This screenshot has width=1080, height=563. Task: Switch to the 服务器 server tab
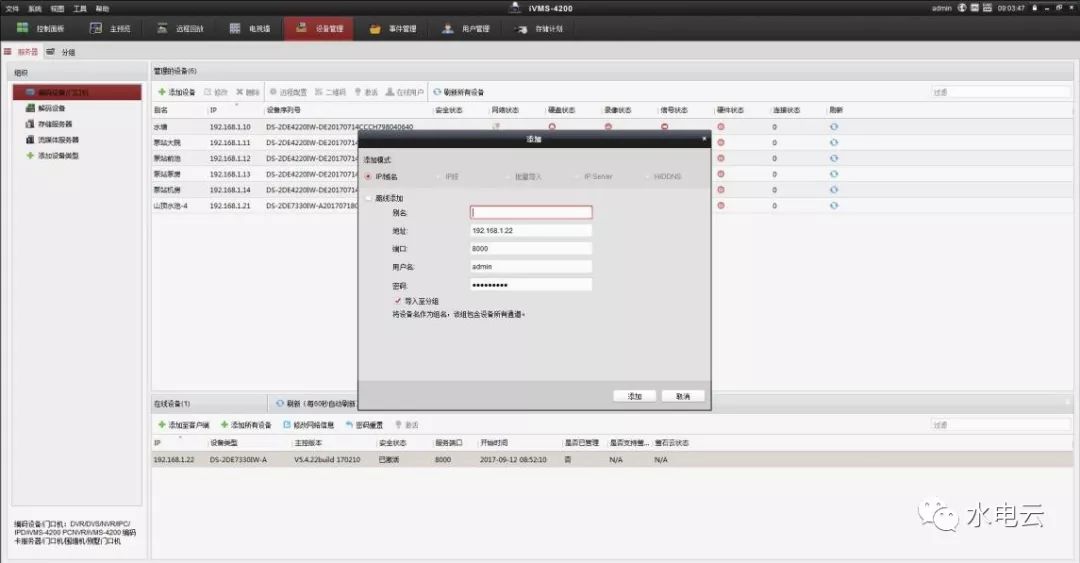21,52
